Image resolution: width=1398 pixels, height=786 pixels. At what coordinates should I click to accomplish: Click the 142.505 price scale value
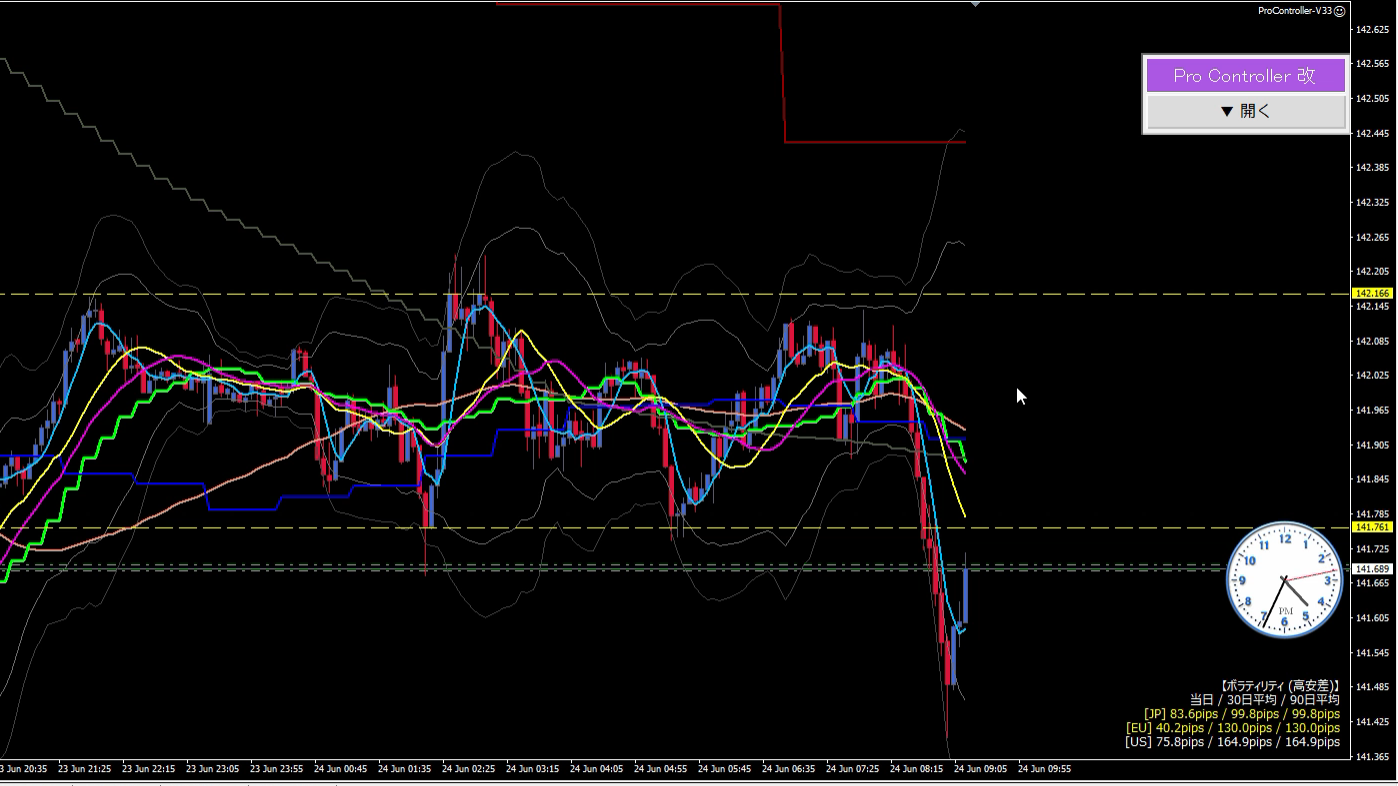pos(1373,99)
